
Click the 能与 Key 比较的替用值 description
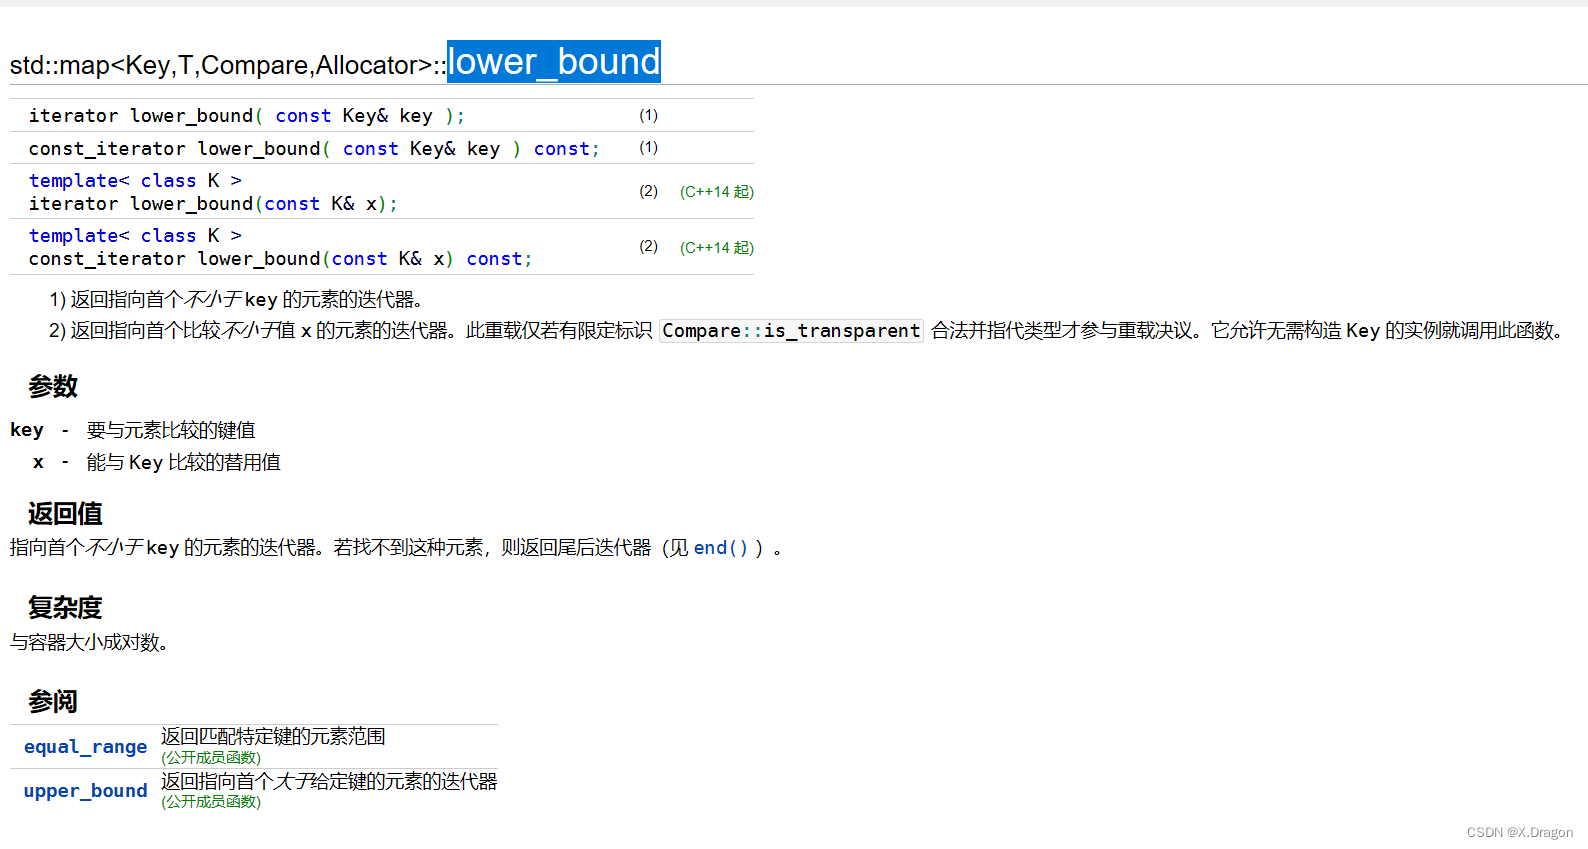(x=183, y=462)
